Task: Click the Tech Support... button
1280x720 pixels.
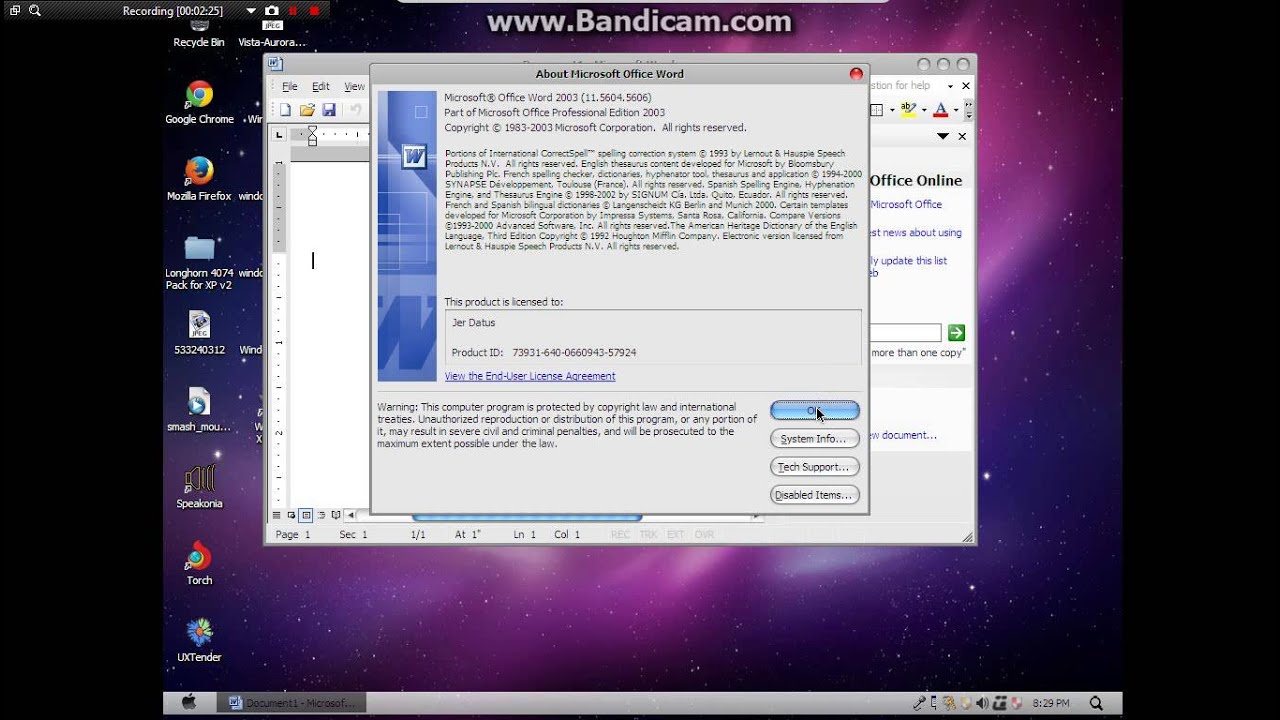Action: 814,467
